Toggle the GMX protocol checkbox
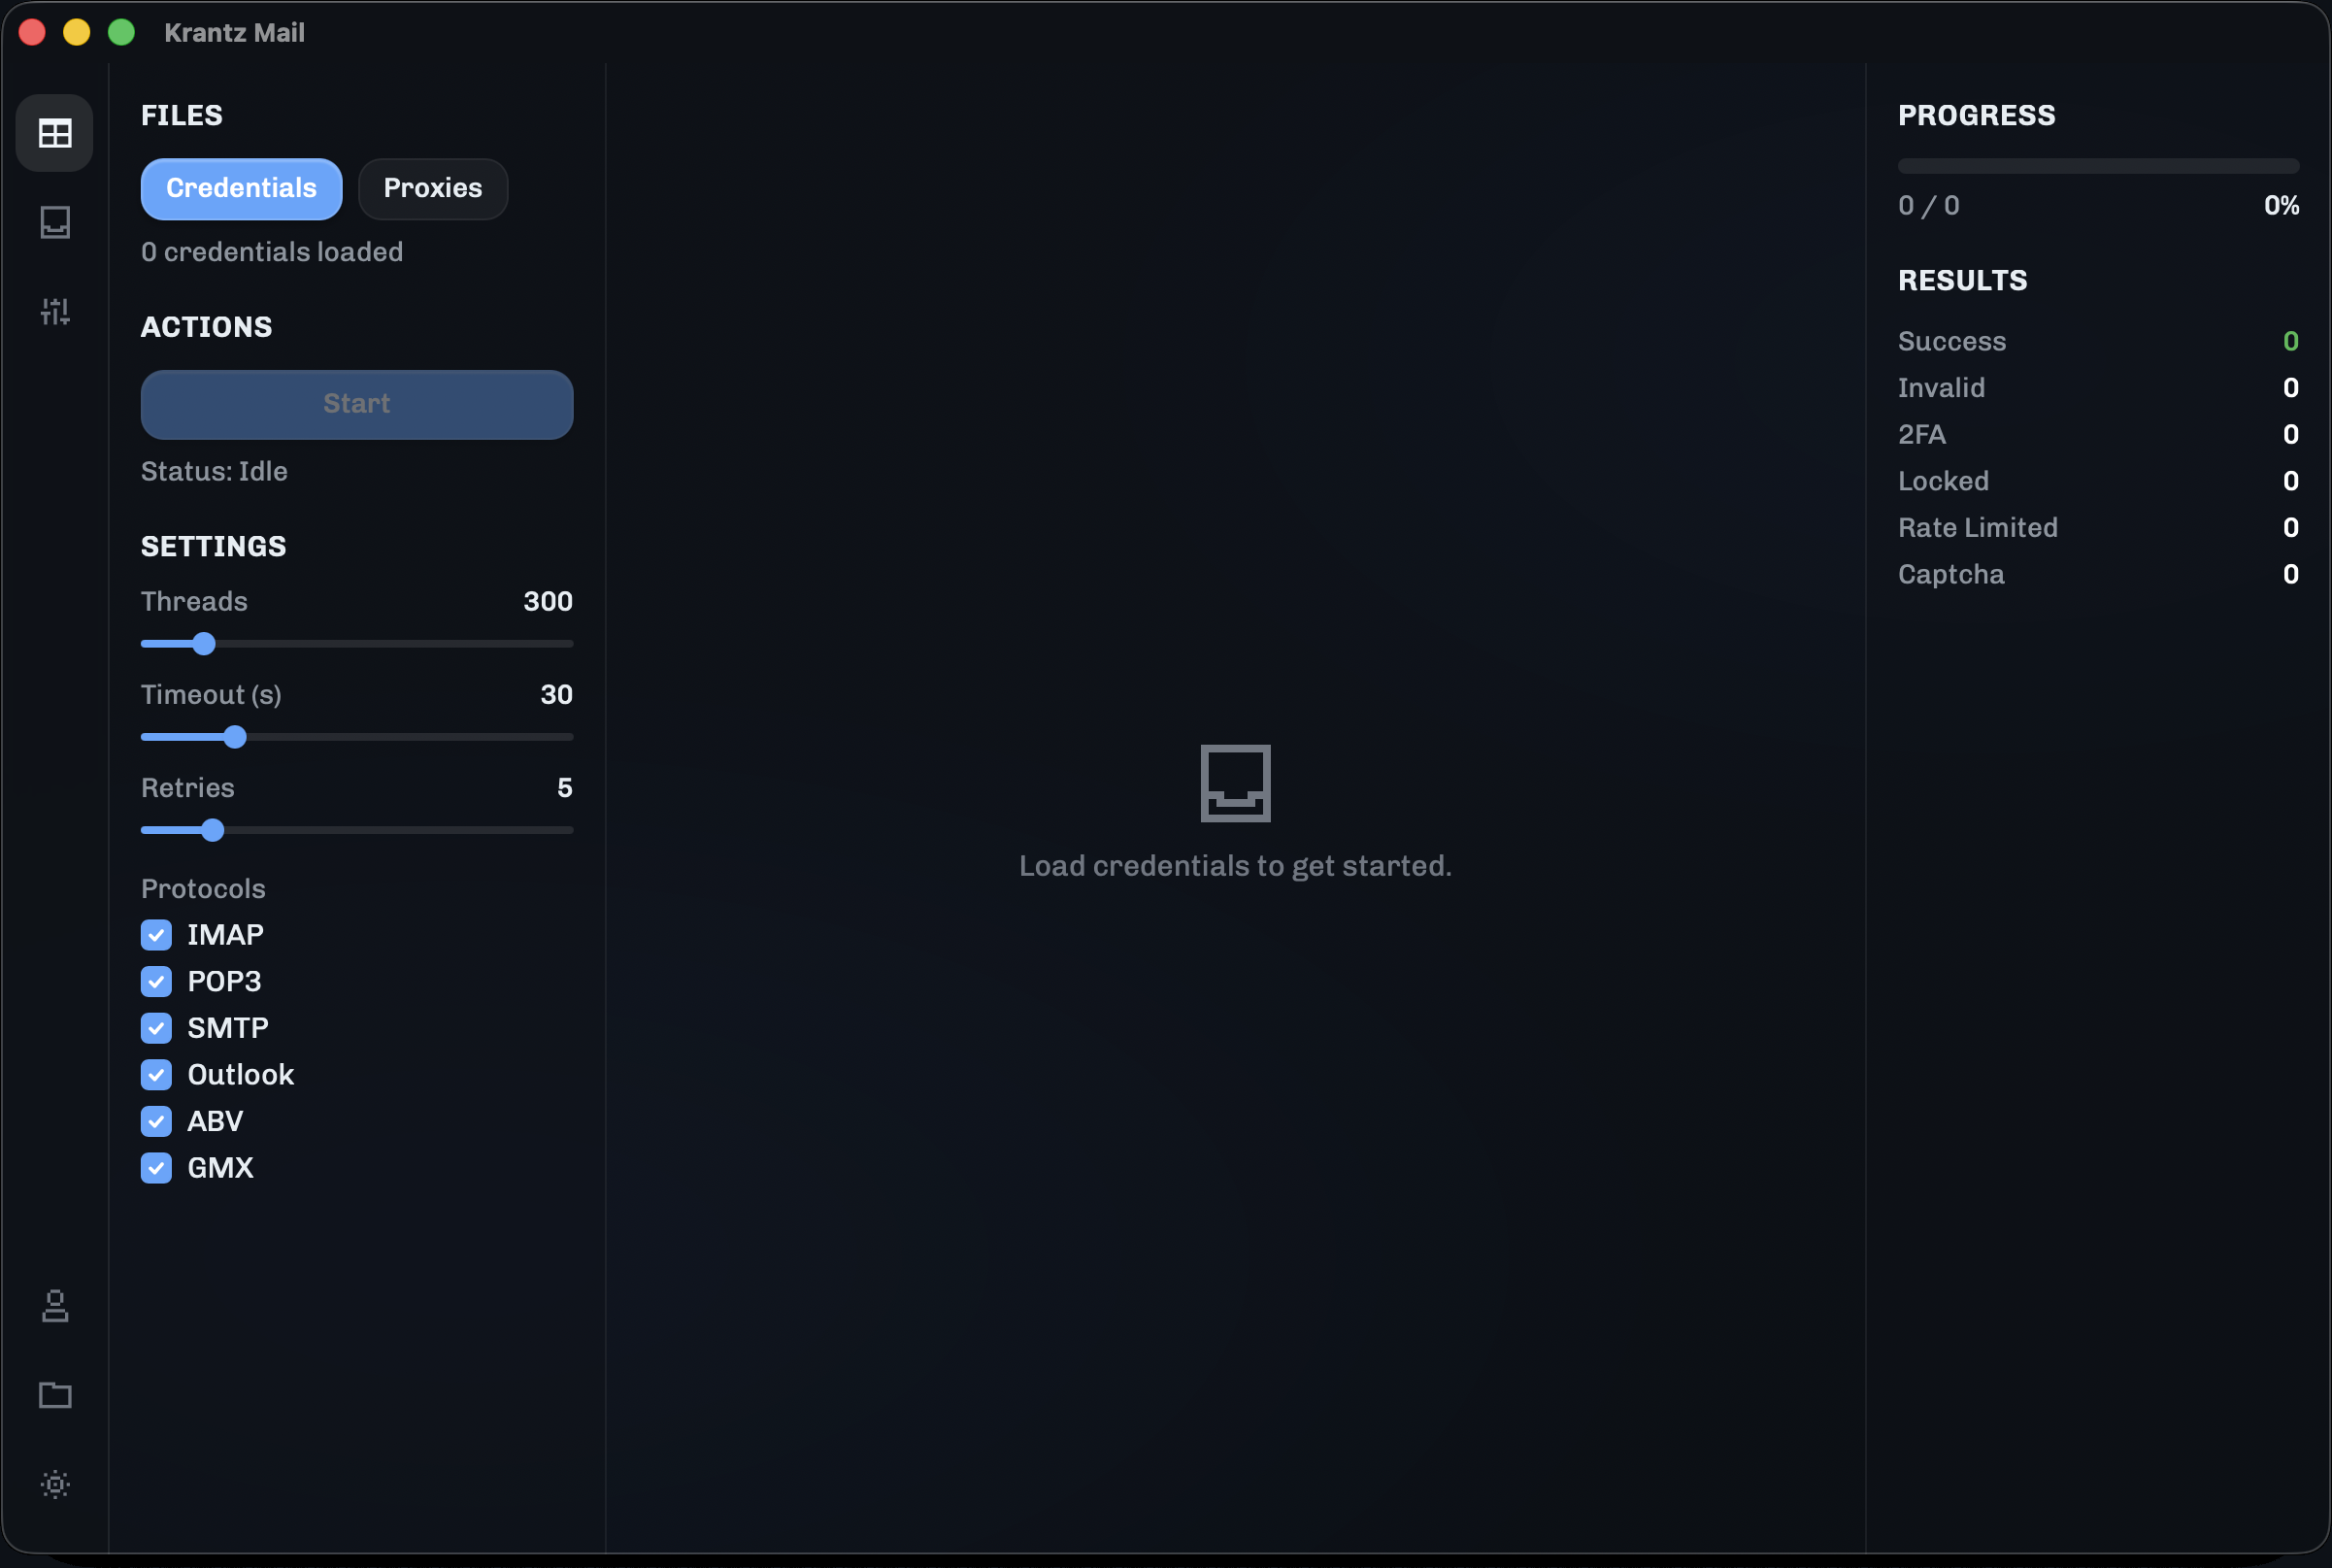The height and width of the screenshot is (1568, 2332). pyautogui.click(x=156, y=1168)
